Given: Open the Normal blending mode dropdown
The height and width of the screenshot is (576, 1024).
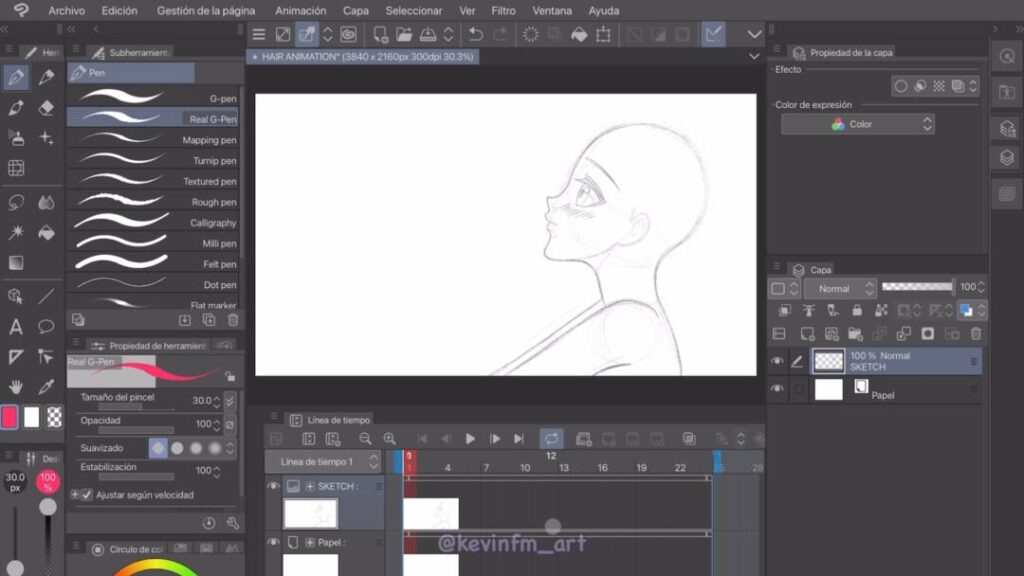Looking at the screenshot, I should (839, 289).
